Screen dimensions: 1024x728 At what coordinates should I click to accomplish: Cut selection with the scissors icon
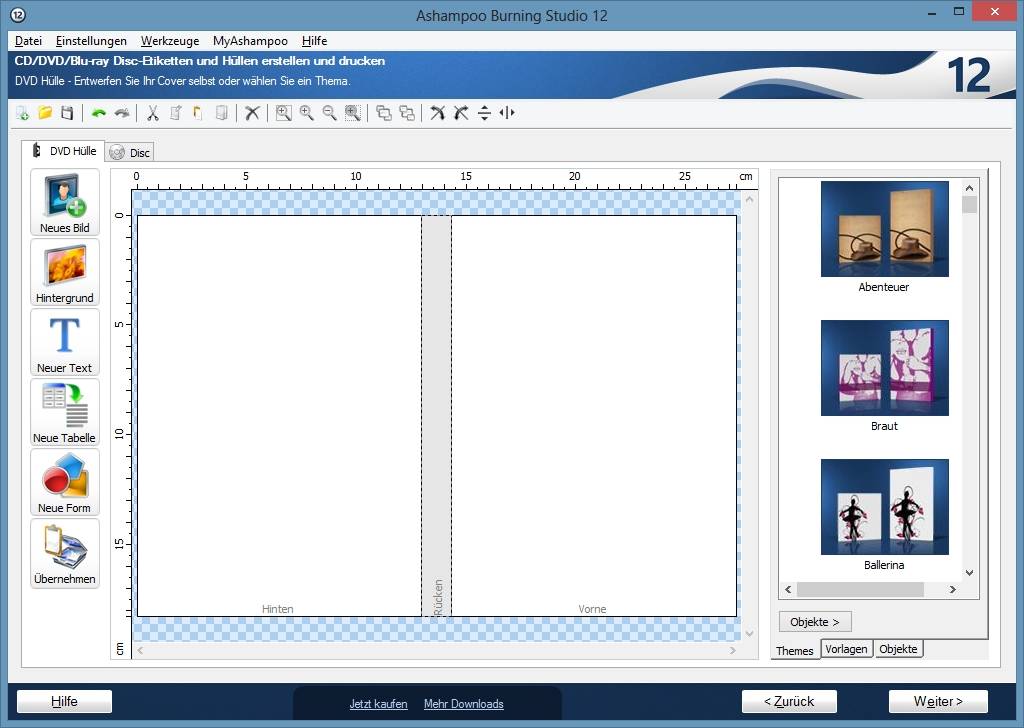click(x=153, y=113)
